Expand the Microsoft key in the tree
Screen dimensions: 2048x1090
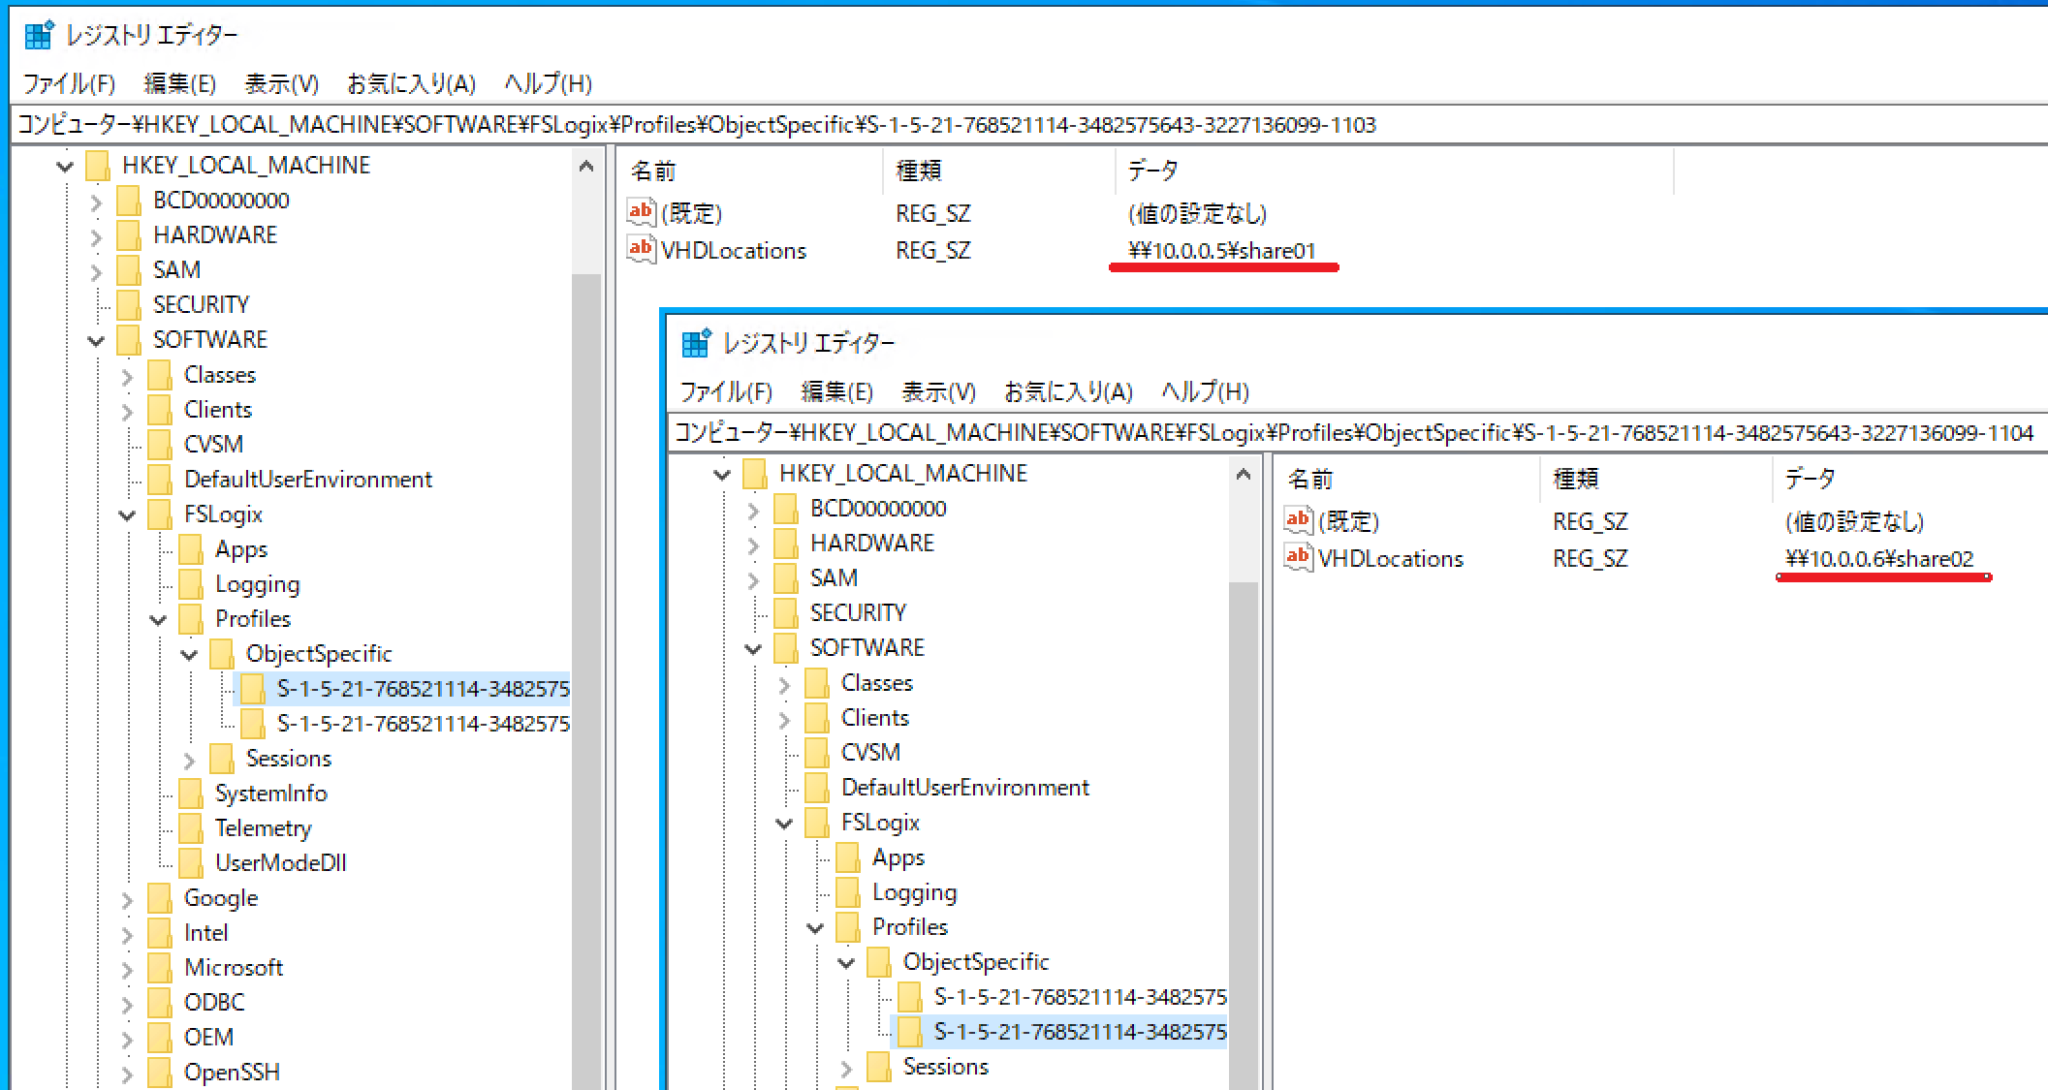pyautogui.click(x=126, y=967)
